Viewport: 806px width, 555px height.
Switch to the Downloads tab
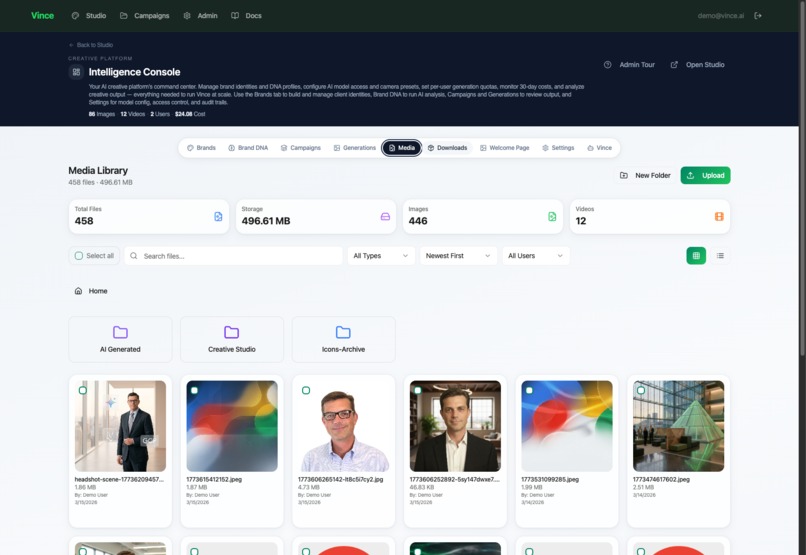[447, 148]
